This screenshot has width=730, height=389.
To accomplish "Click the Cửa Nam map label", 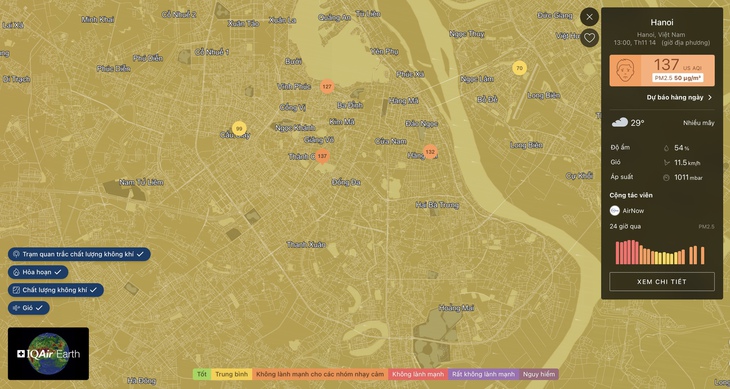I will pos(391,141).
